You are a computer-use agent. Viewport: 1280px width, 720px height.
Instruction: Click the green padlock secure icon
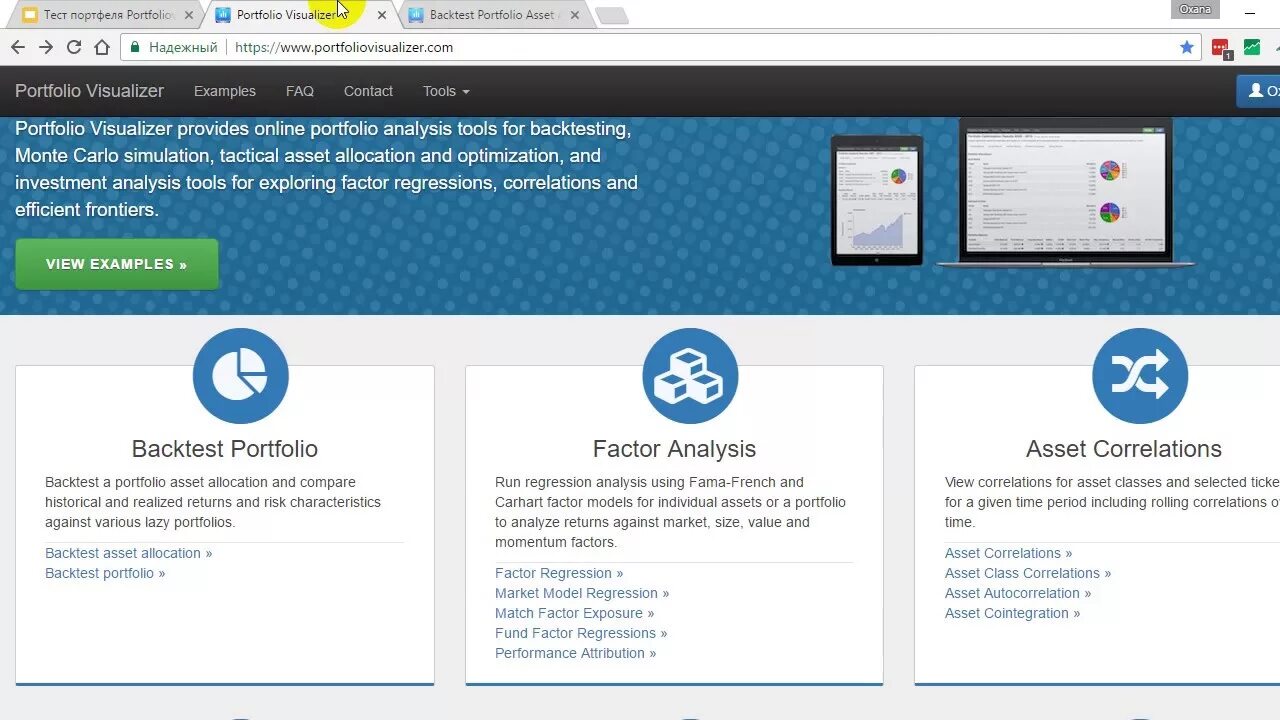coord(135,47)
